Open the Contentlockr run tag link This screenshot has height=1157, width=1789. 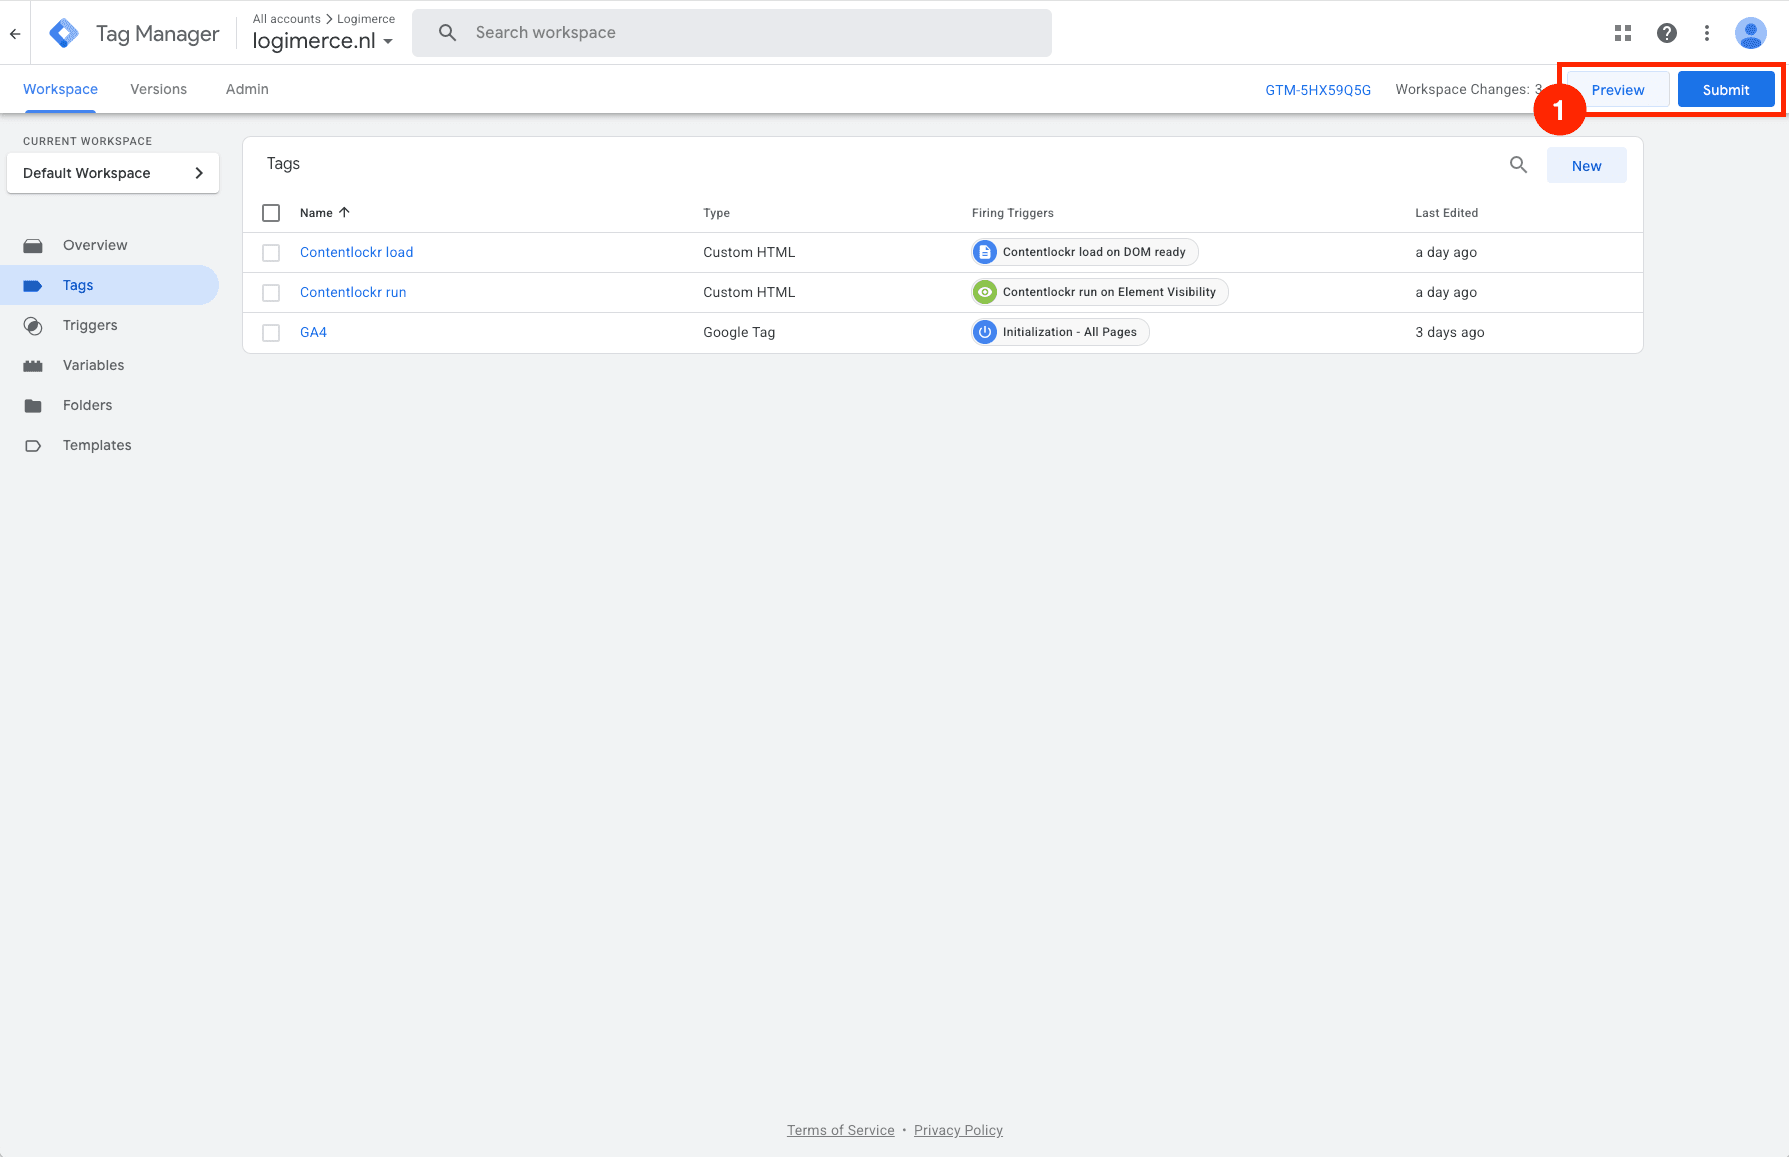point(353,292)
